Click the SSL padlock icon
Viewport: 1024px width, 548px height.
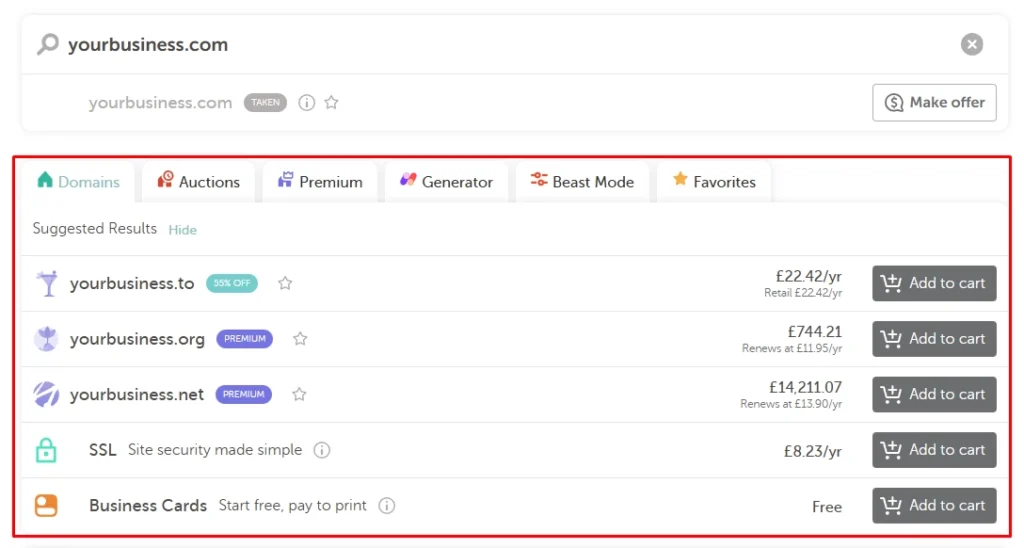point(46,450)
